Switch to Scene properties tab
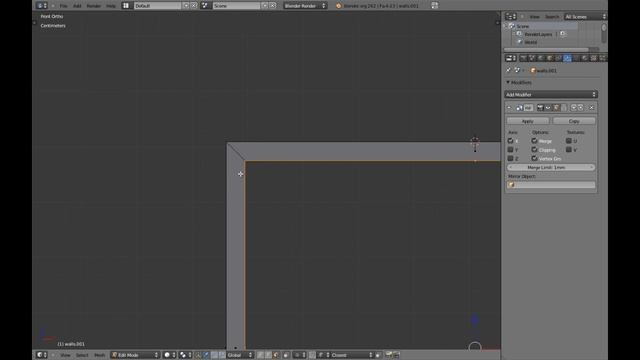640x360 pixels. click(532, 58)
